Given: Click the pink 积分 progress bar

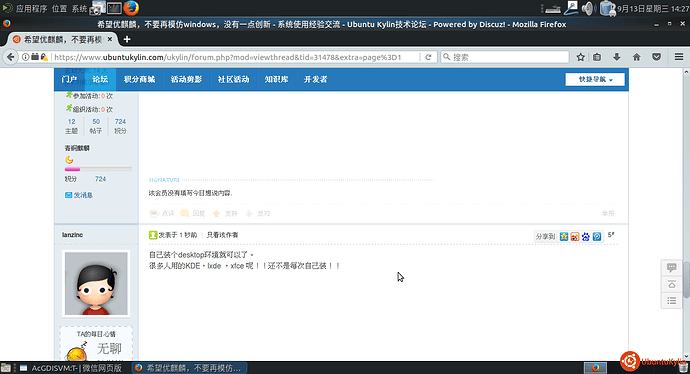Looking at the screenshot, I should coord(98,169).
